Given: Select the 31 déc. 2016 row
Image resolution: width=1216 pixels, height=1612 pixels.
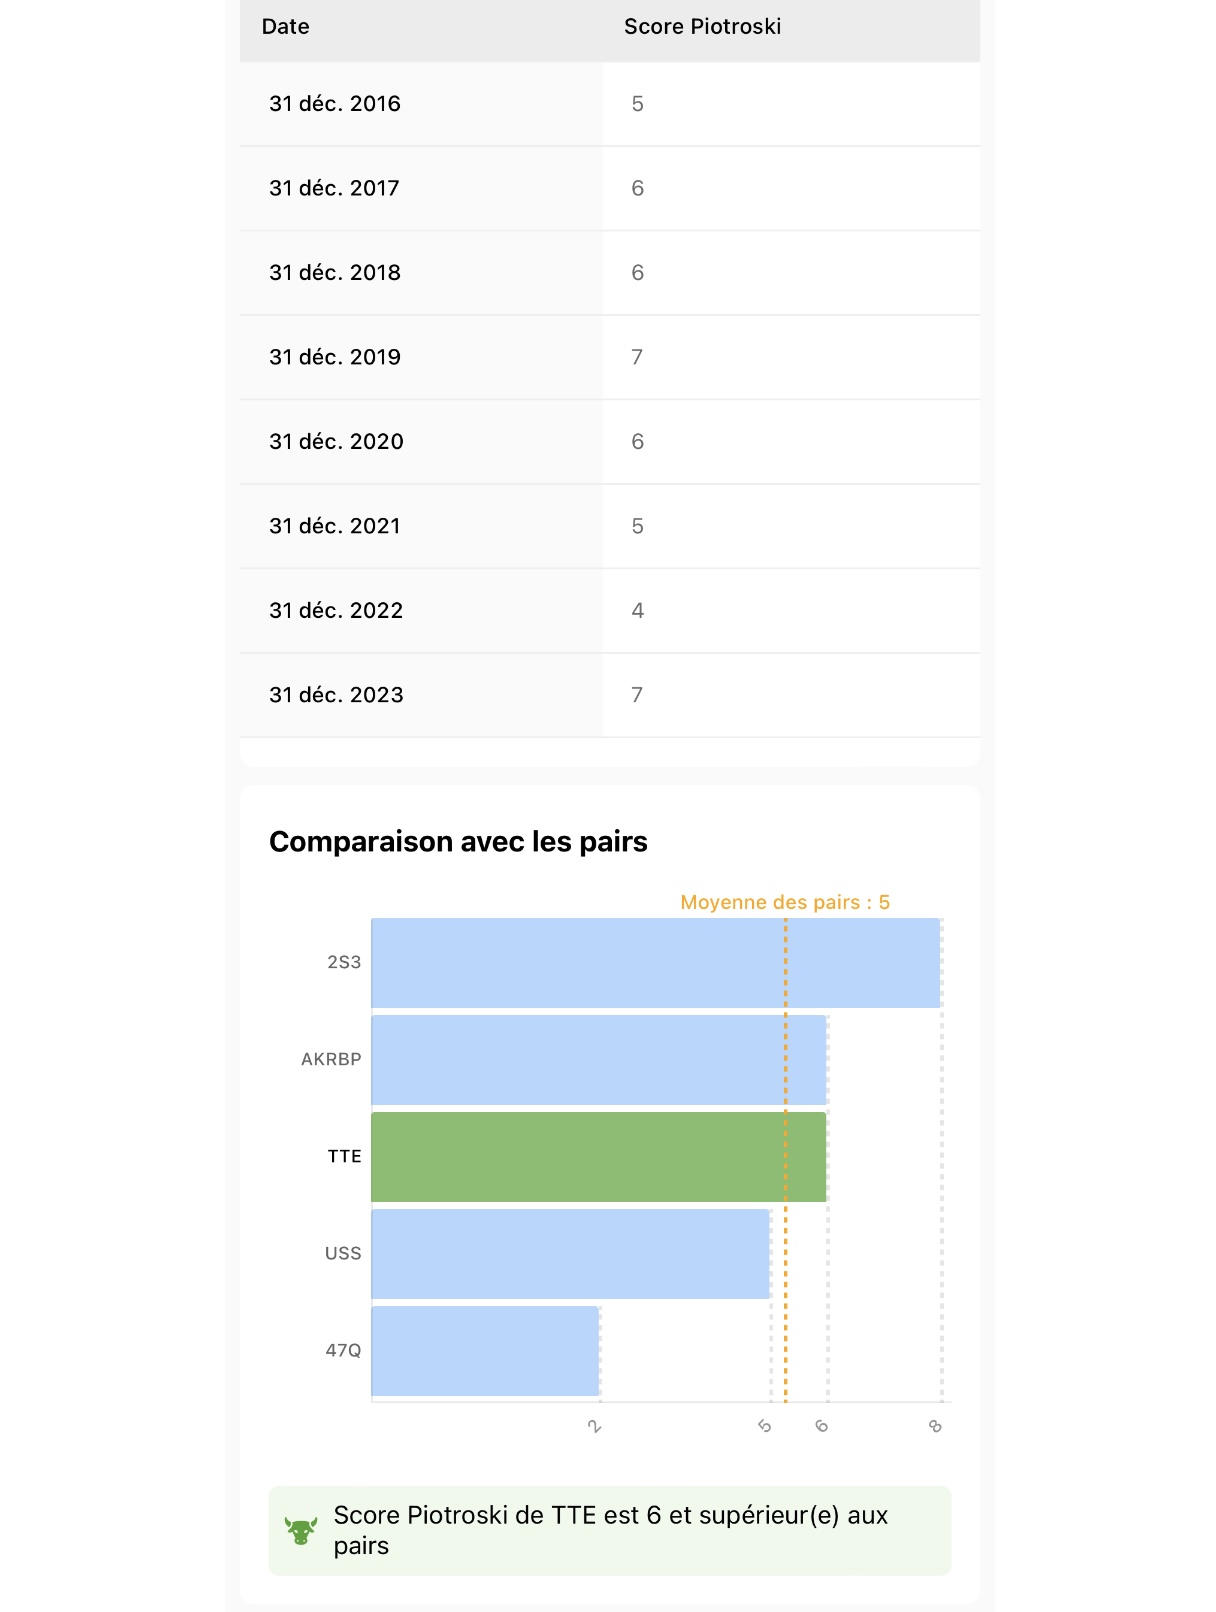Looking at the screenshot, I should click(x=610, y=104).
